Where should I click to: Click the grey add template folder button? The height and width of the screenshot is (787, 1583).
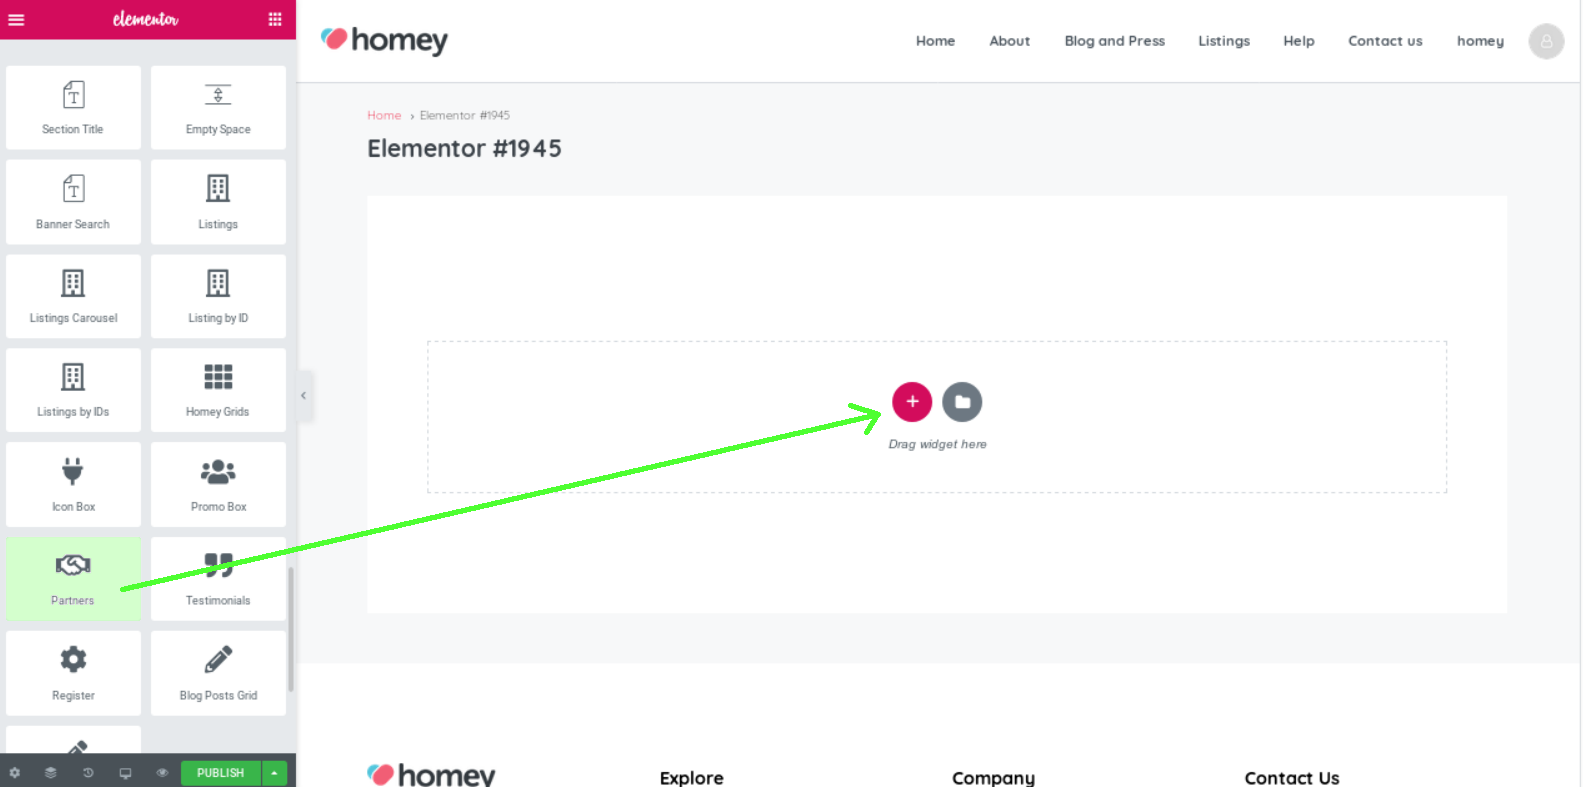pos(962,402)
